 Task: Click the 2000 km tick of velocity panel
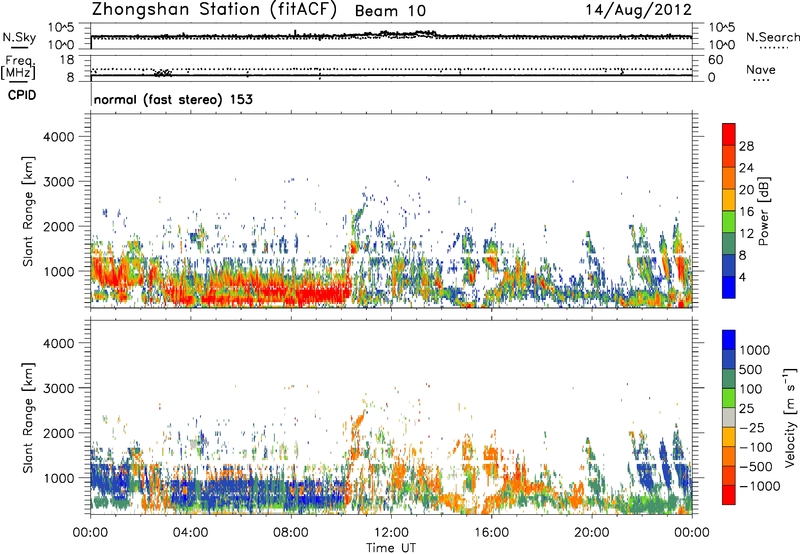pyautogui.click(x=58, y=433)
